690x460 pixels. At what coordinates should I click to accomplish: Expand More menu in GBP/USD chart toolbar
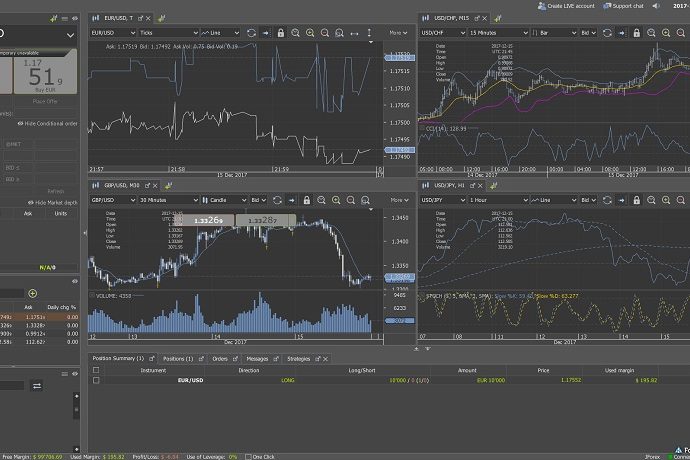coord(400,200)
